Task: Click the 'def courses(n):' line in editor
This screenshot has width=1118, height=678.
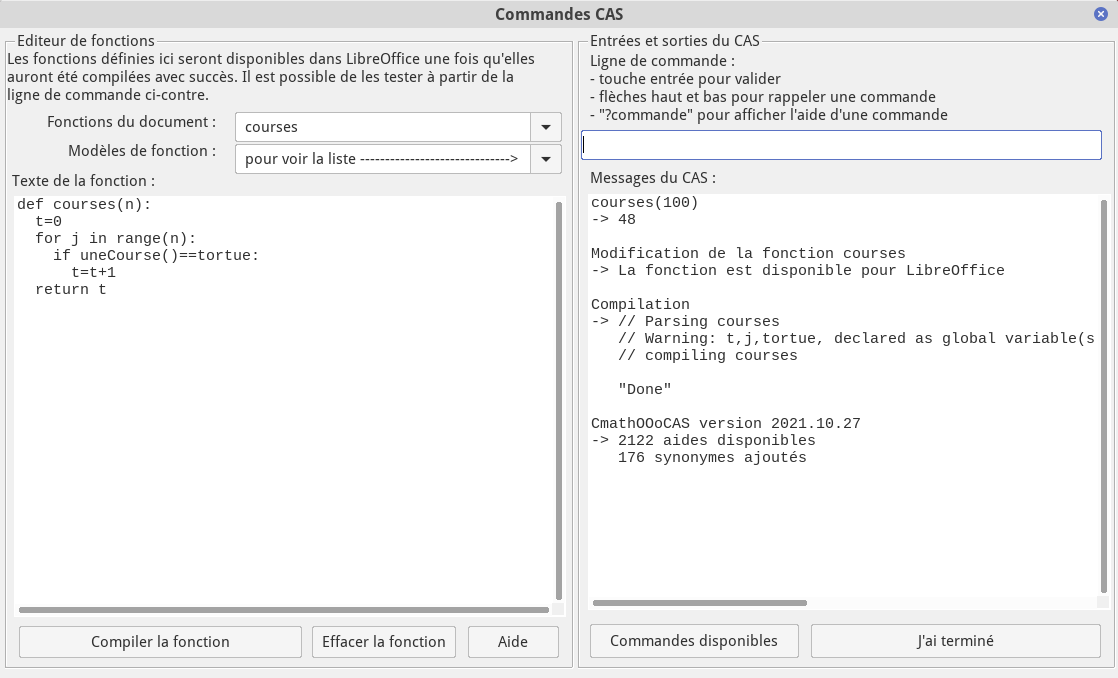Action: coord(84,204)
